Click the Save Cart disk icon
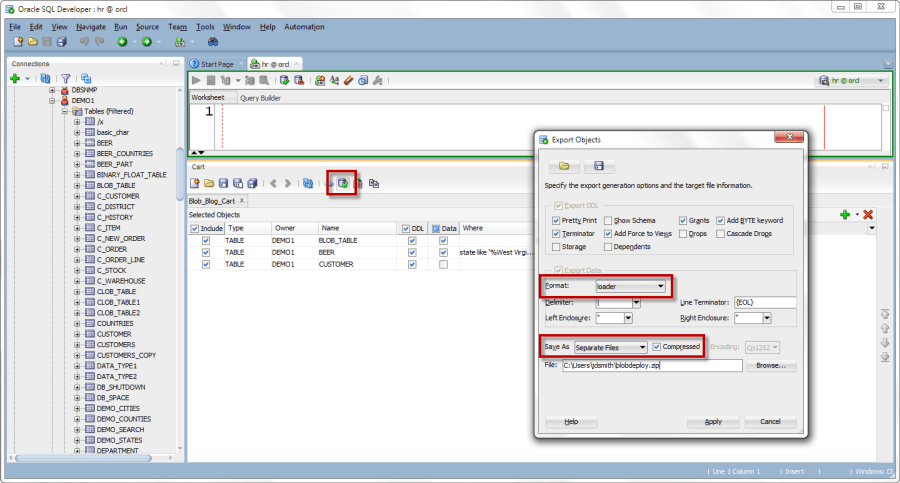 tap(223, 183)
